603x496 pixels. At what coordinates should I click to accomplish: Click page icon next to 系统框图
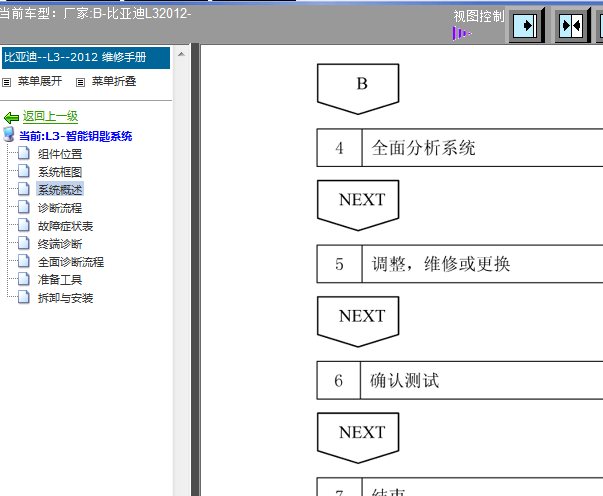coord(23,171)
